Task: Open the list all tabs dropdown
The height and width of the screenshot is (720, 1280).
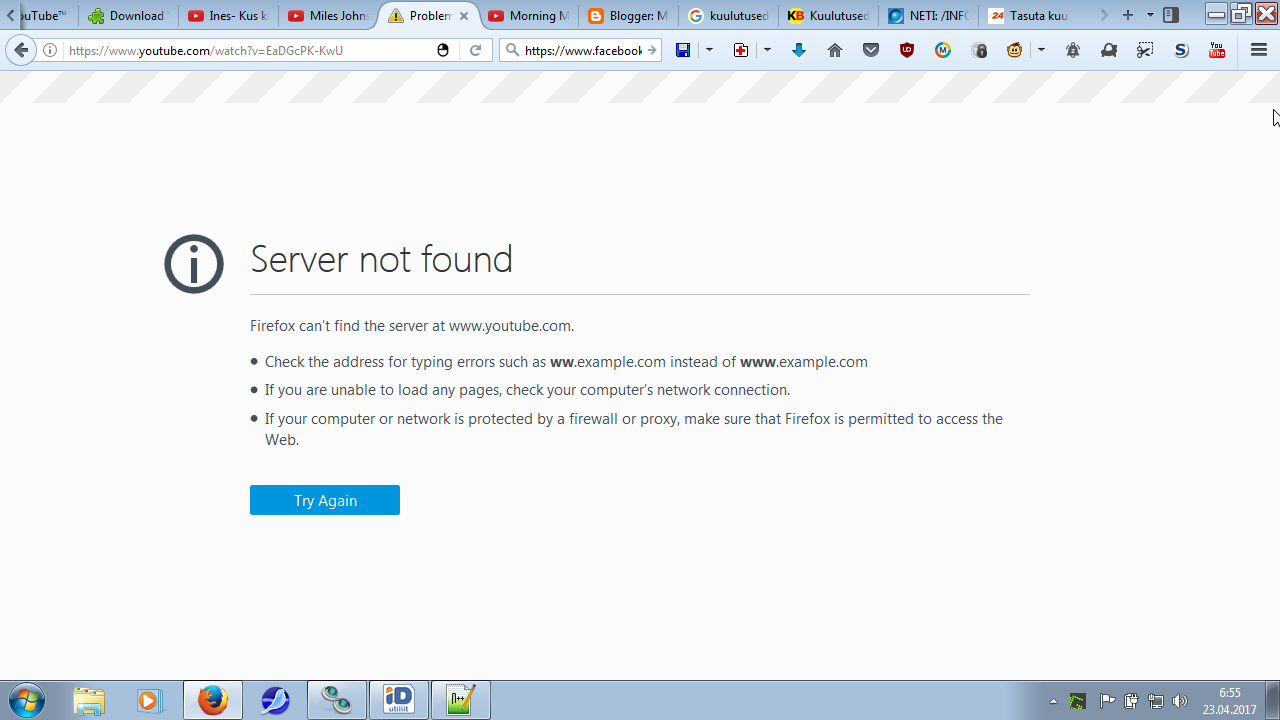Action: [1150, 15]
